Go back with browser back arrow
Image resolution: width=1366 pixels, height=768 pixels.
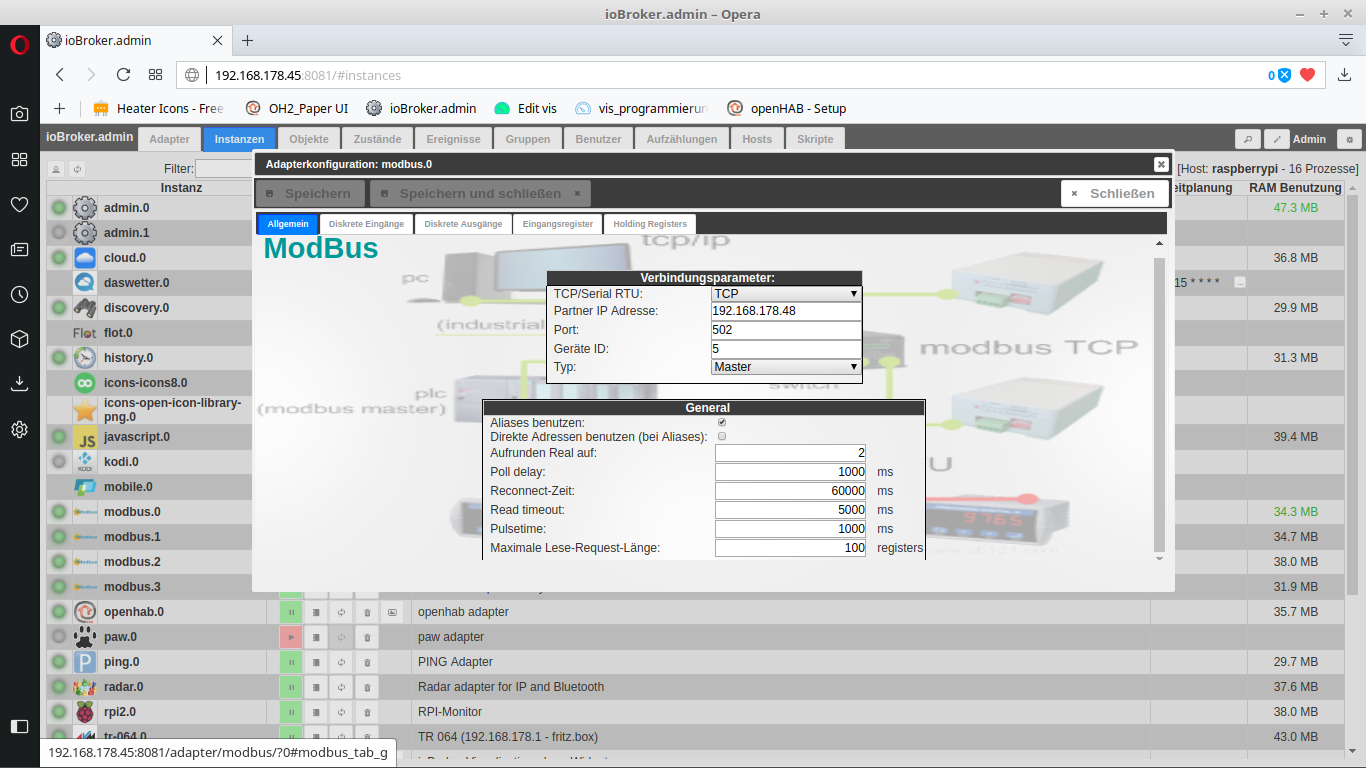click(x=60, y=75)
